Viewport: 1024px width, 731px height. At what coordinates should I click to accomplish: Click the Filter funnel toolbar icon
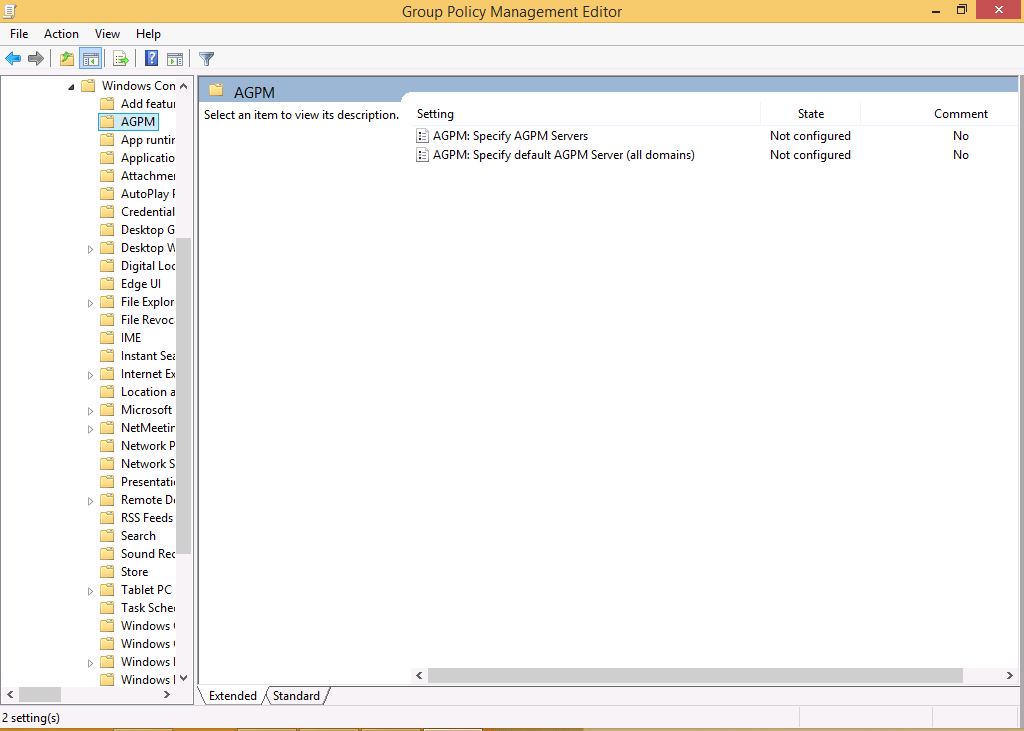207,59
